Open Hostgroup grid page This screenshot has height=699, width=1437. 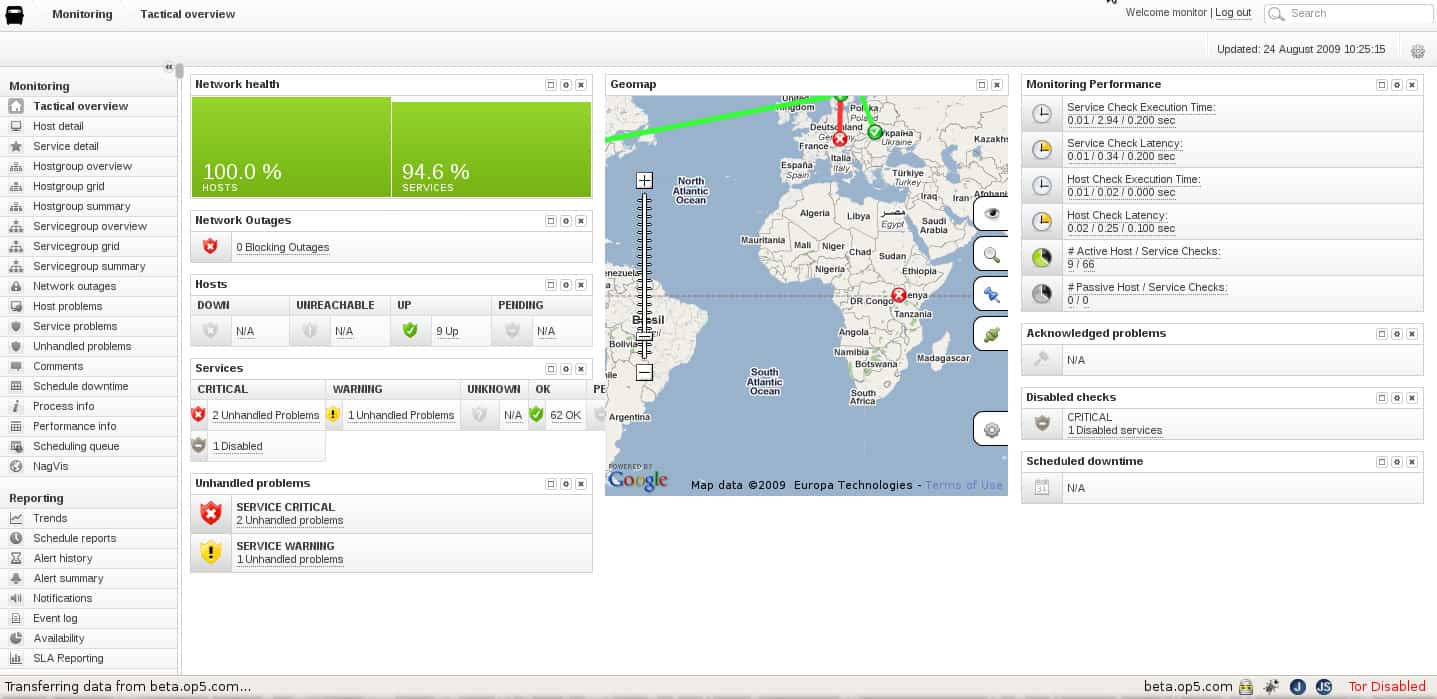[x=68, y=186]
